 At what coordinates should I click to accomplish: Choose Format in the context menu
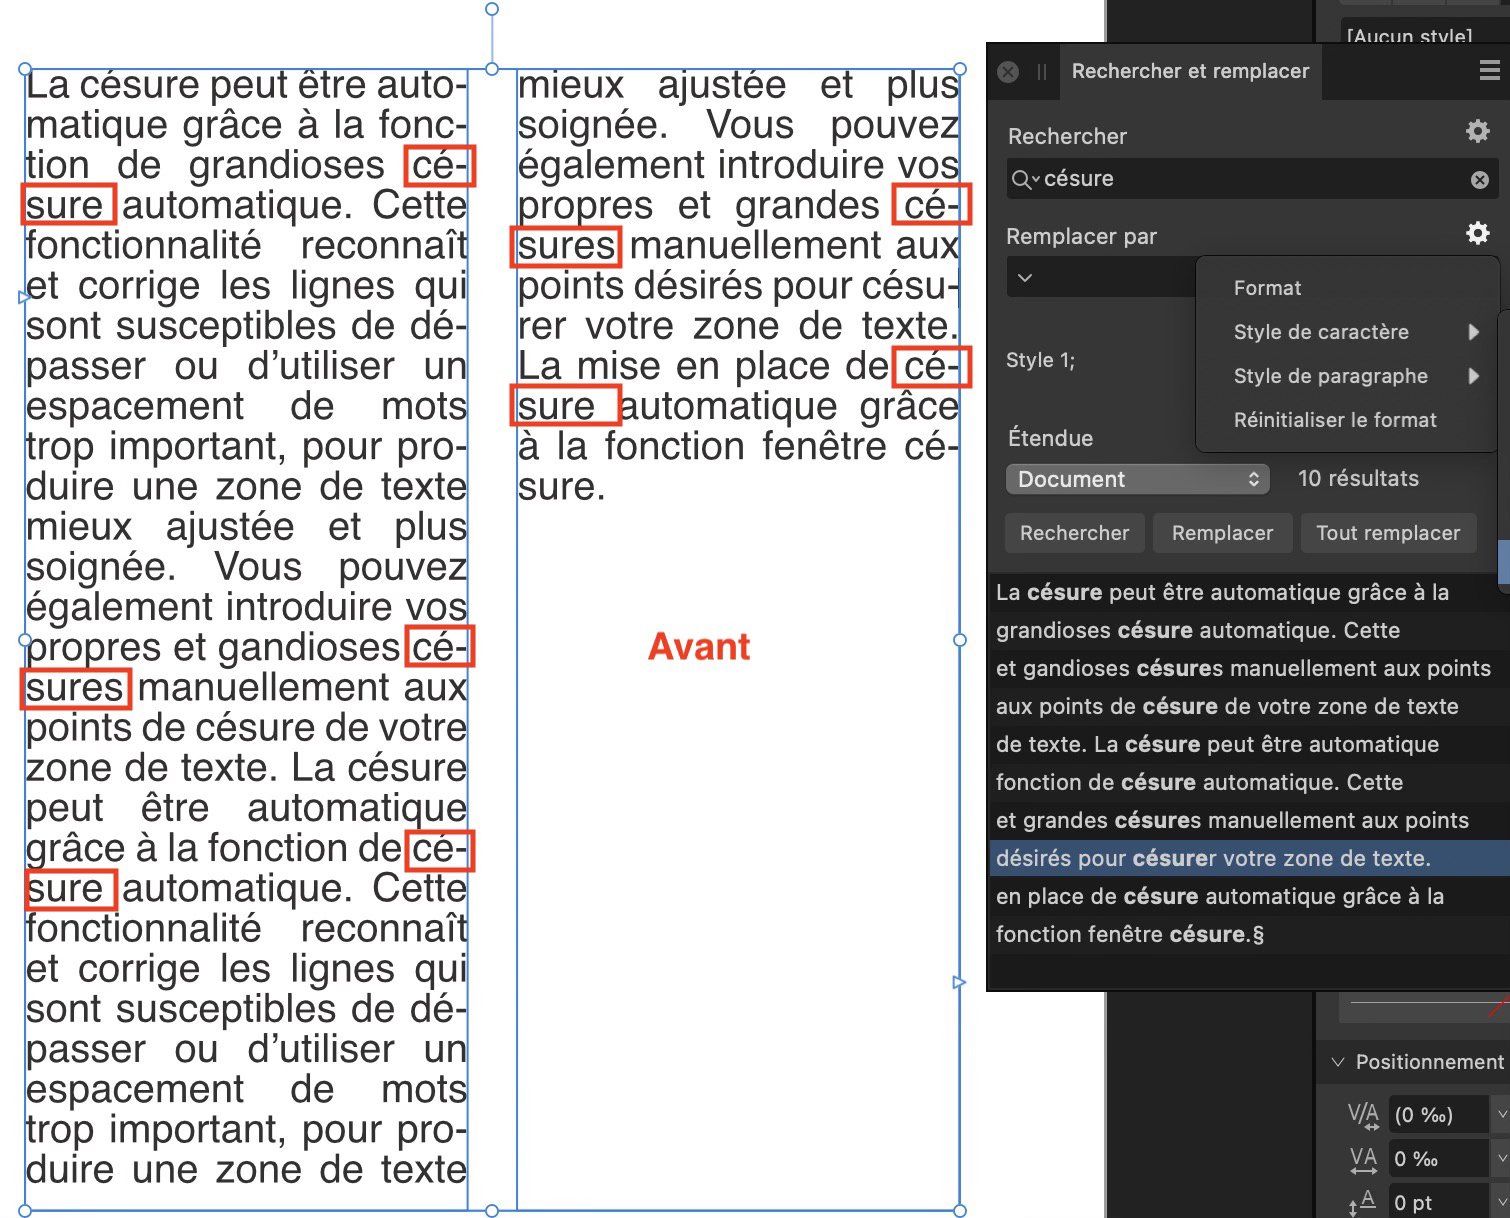pyautogui.click(x=1267, y=288)
